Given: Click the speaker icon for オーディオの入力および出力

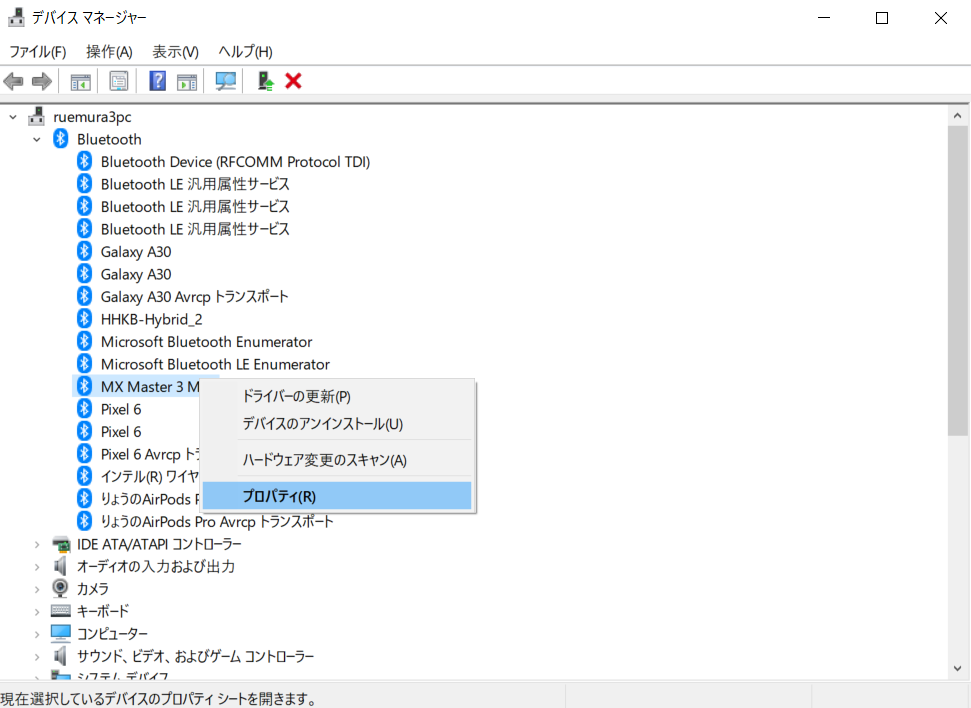Looking at the screenshot, I should coord(61,566).
